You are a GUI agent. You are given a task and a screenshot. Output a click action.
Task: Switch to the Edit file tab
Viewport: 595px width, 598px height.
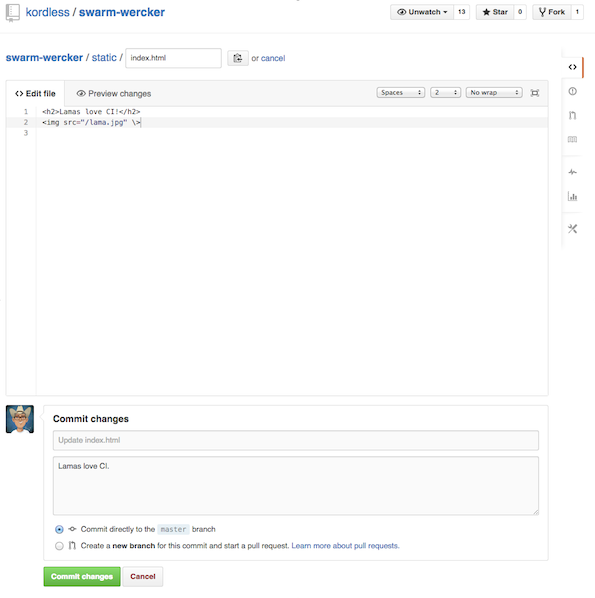[35, 93]
